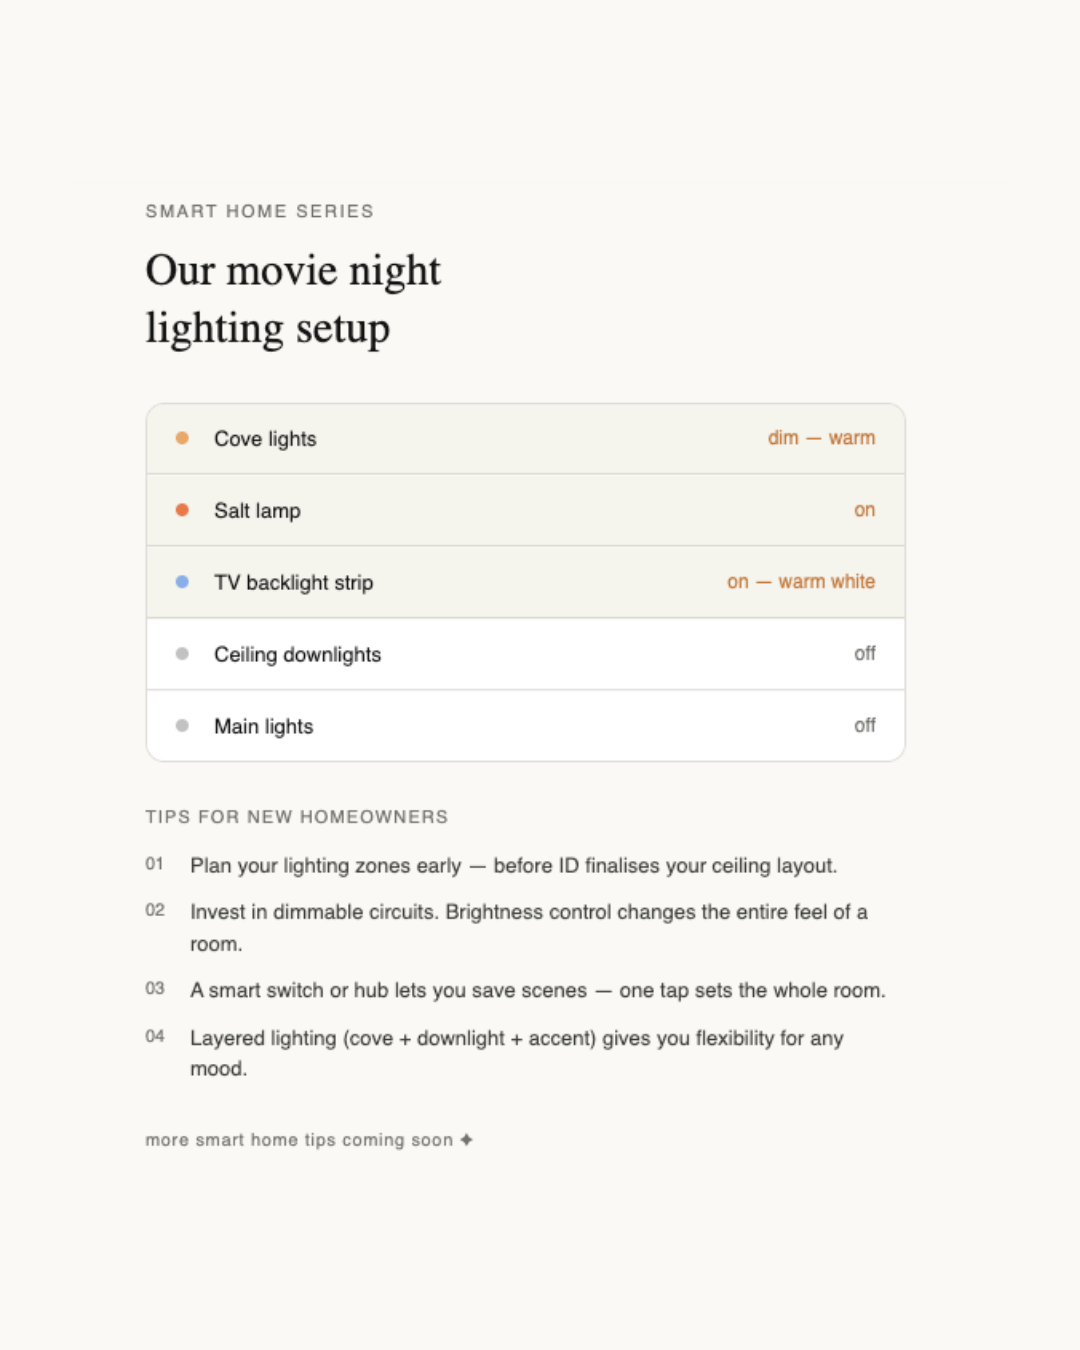Click the gray dot beside Main lights
This screenshot has width=1080, height=1350.
pos(182,725)
